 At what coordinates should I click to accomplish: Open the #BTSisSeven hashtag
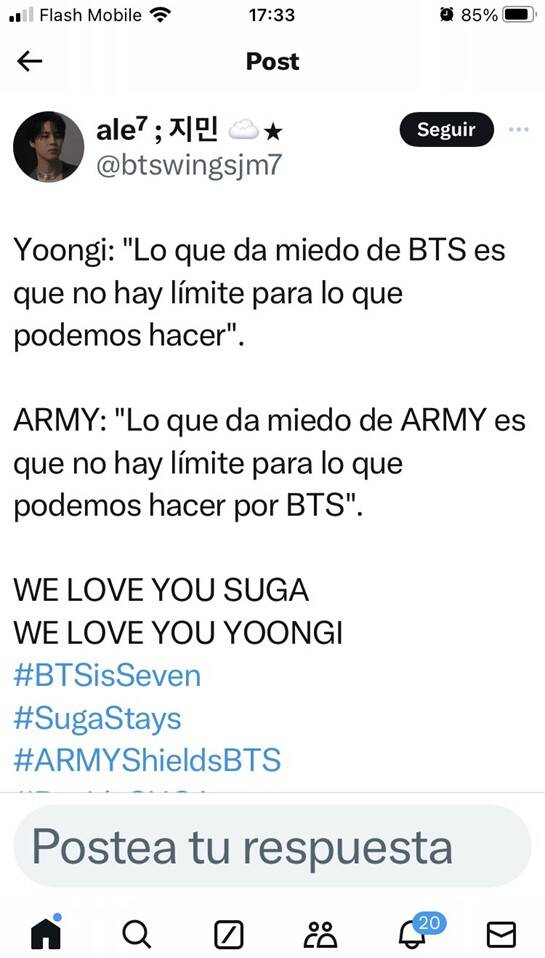pyautogui.click(x=107, y=676)
